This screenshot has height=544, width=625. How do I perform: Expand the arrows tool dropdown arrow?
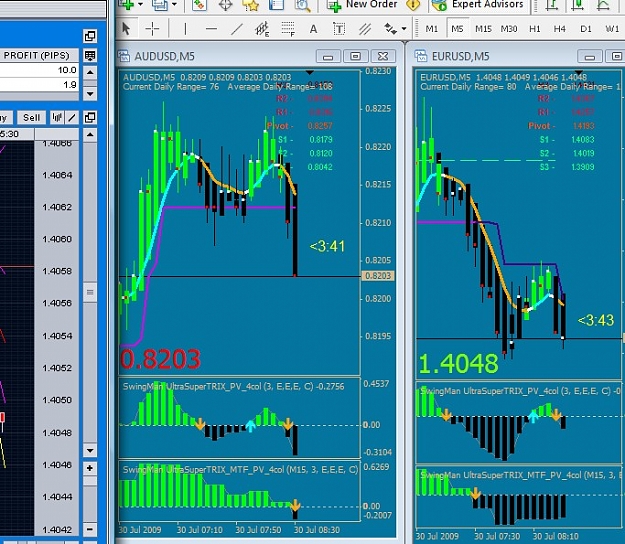click(404, 29)
